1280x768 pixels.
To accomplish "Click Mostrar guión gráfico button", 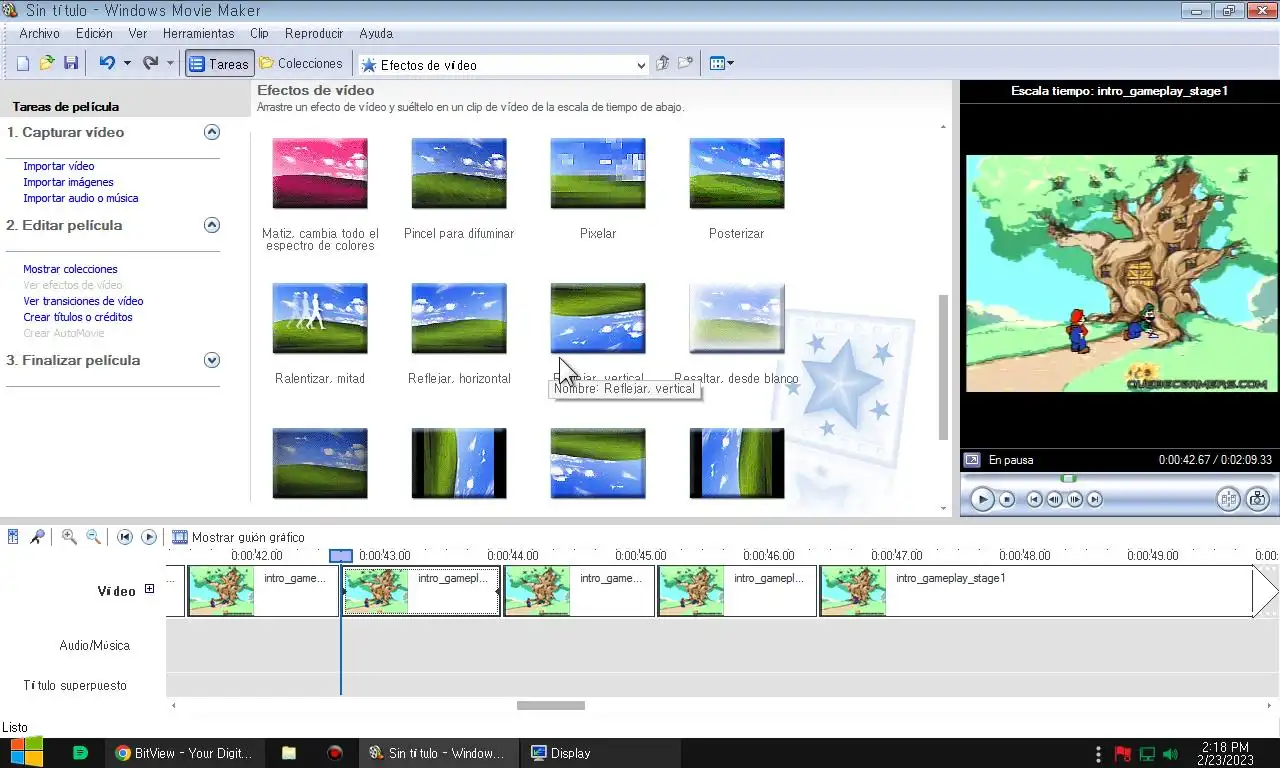I will pos(238,537).
